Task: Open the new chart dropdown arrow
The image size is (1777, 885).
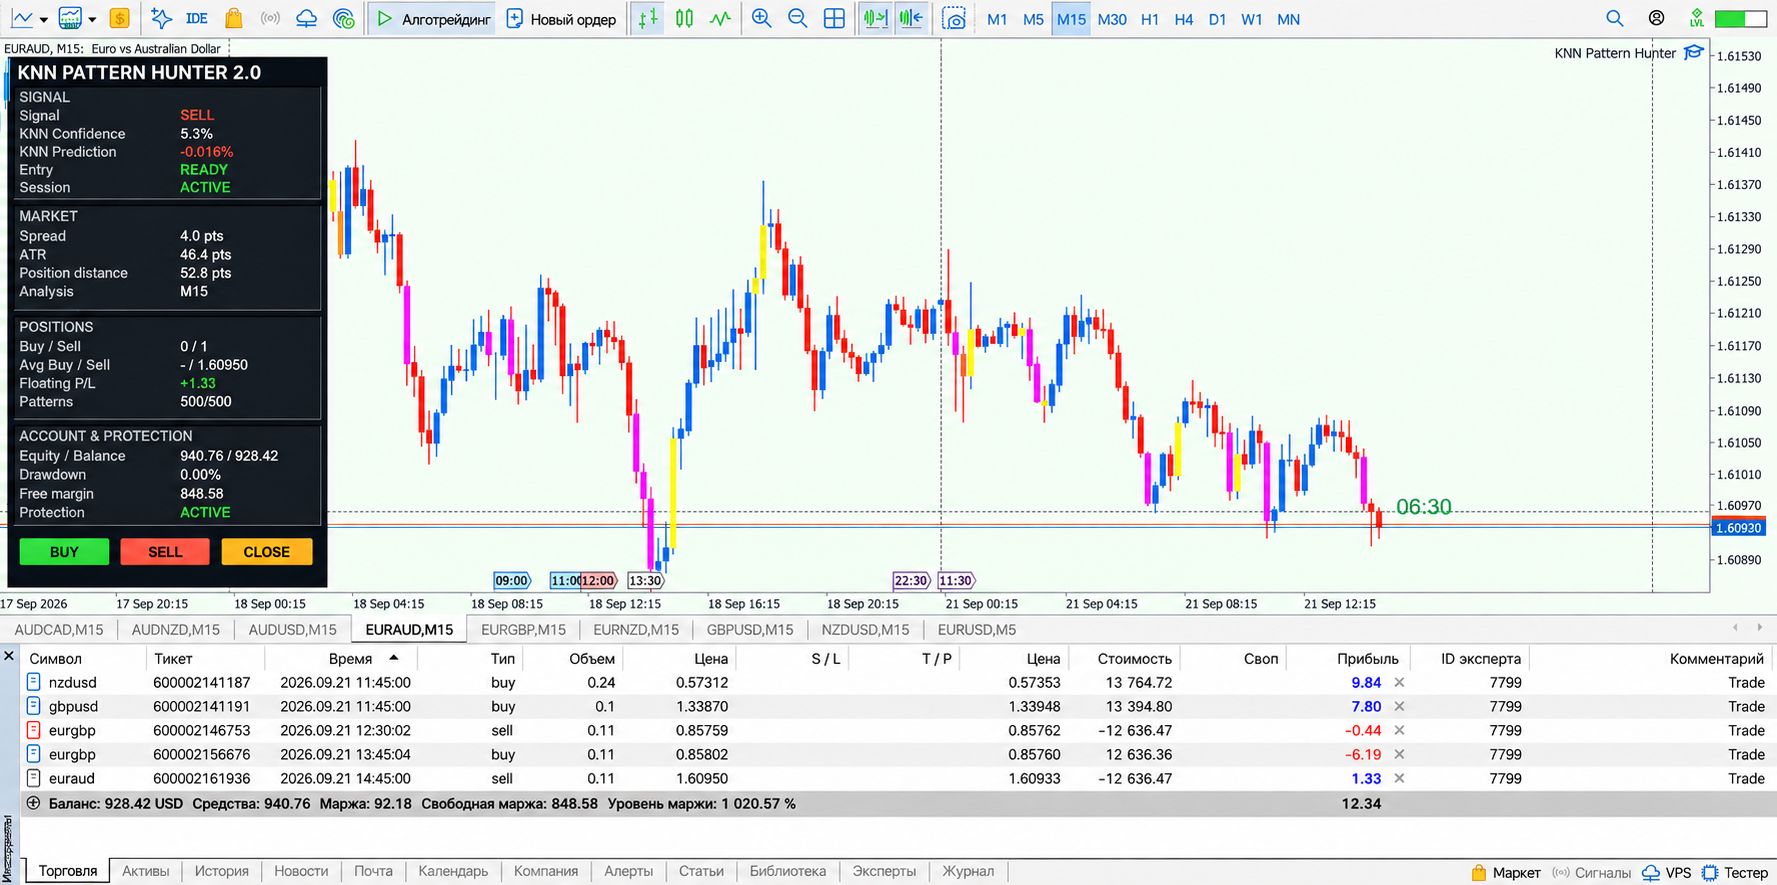Action: click(43, 19)
